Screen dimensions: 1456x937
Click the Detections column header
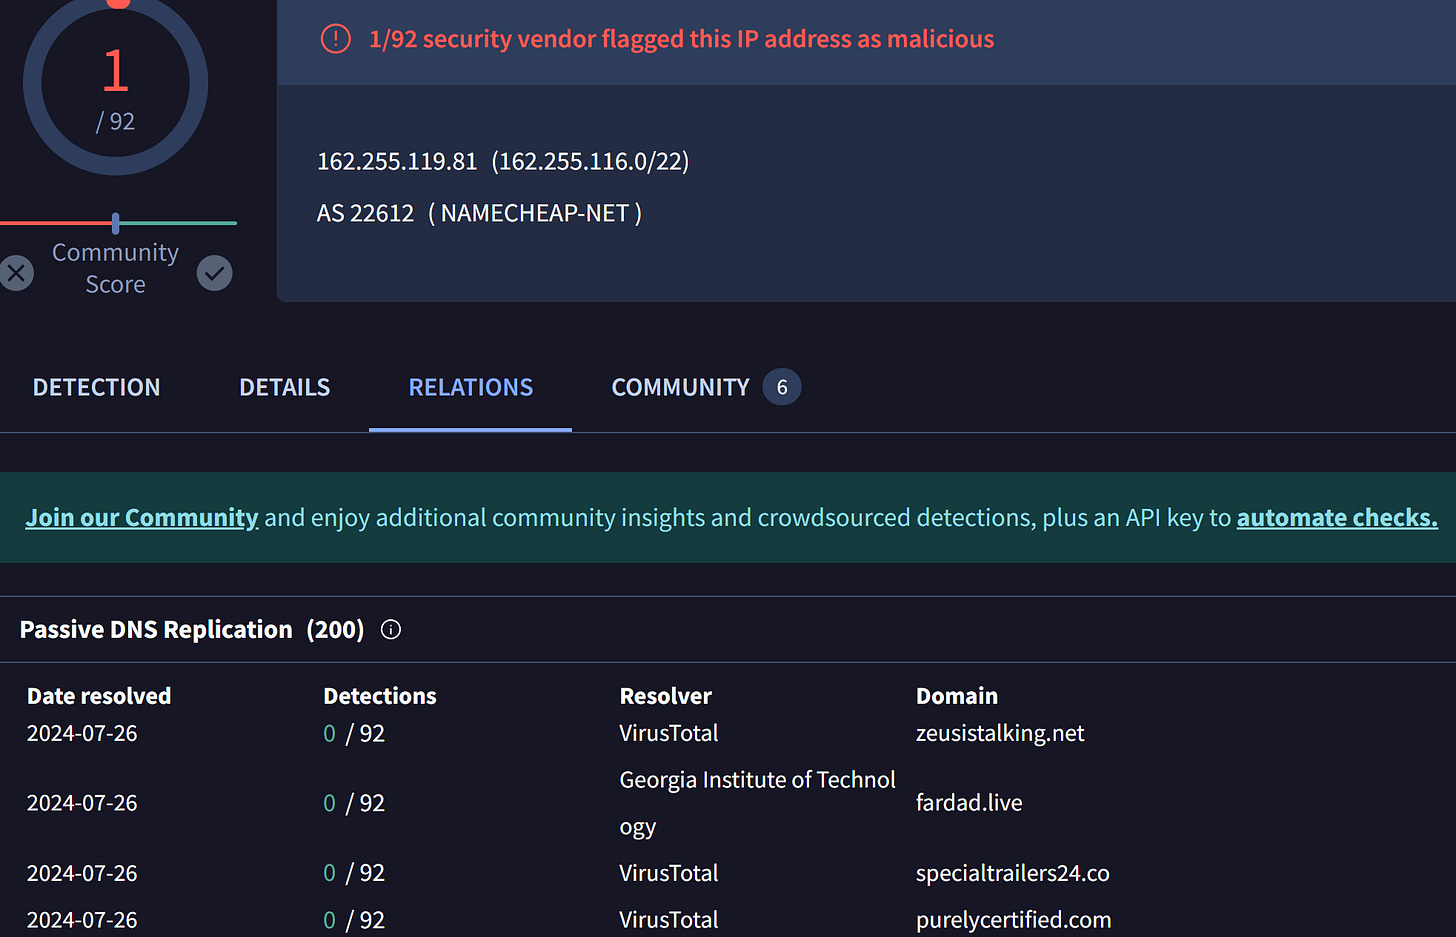pyautogui.click(x=380, y=696)
